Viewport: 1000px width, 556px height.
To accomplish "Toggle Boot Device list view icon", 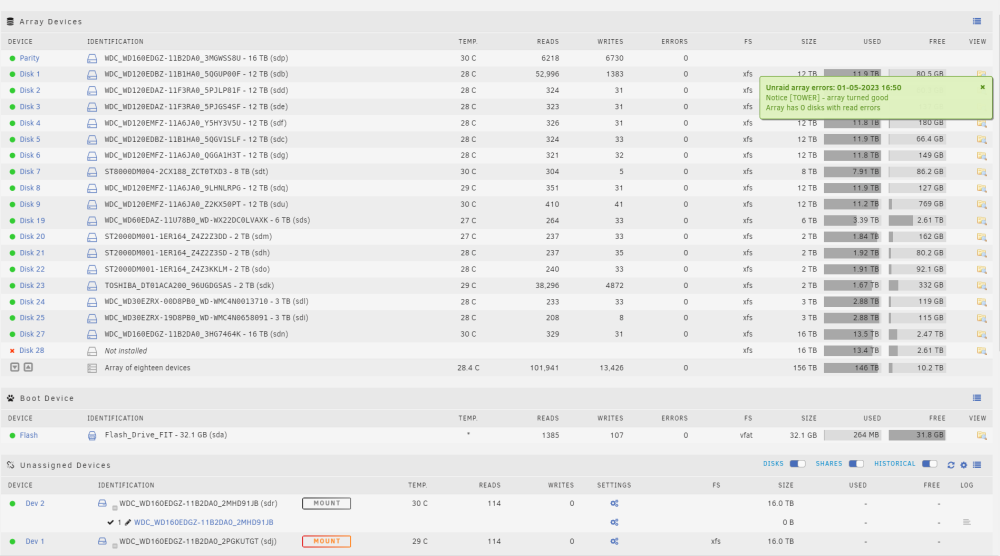I will 977,399.
